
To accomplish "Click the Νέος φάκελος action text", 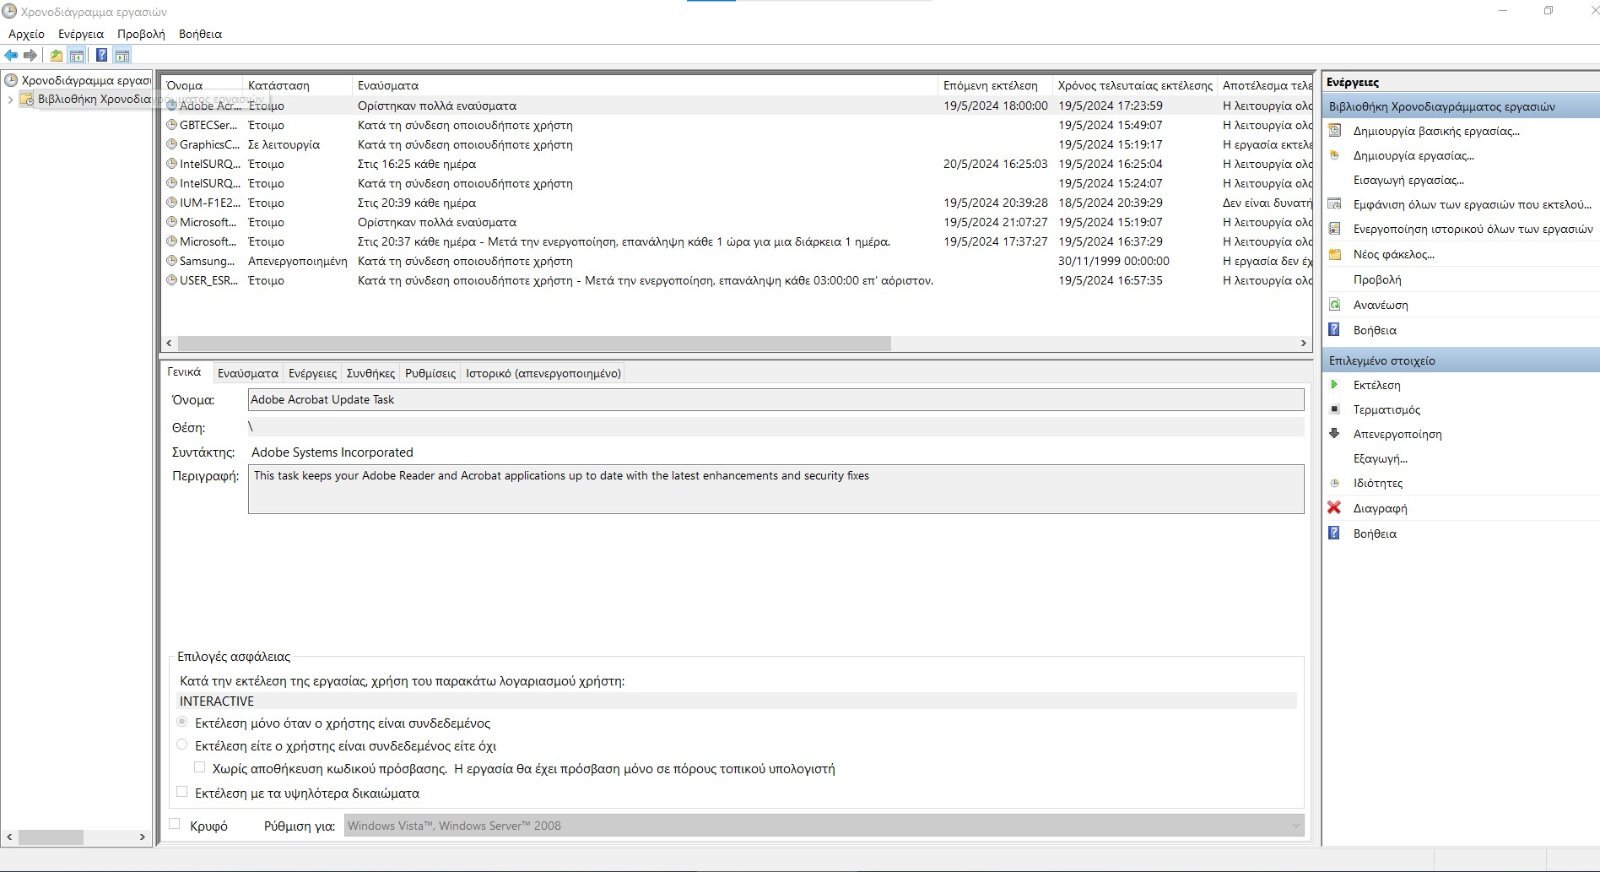I will [1394, 254].
